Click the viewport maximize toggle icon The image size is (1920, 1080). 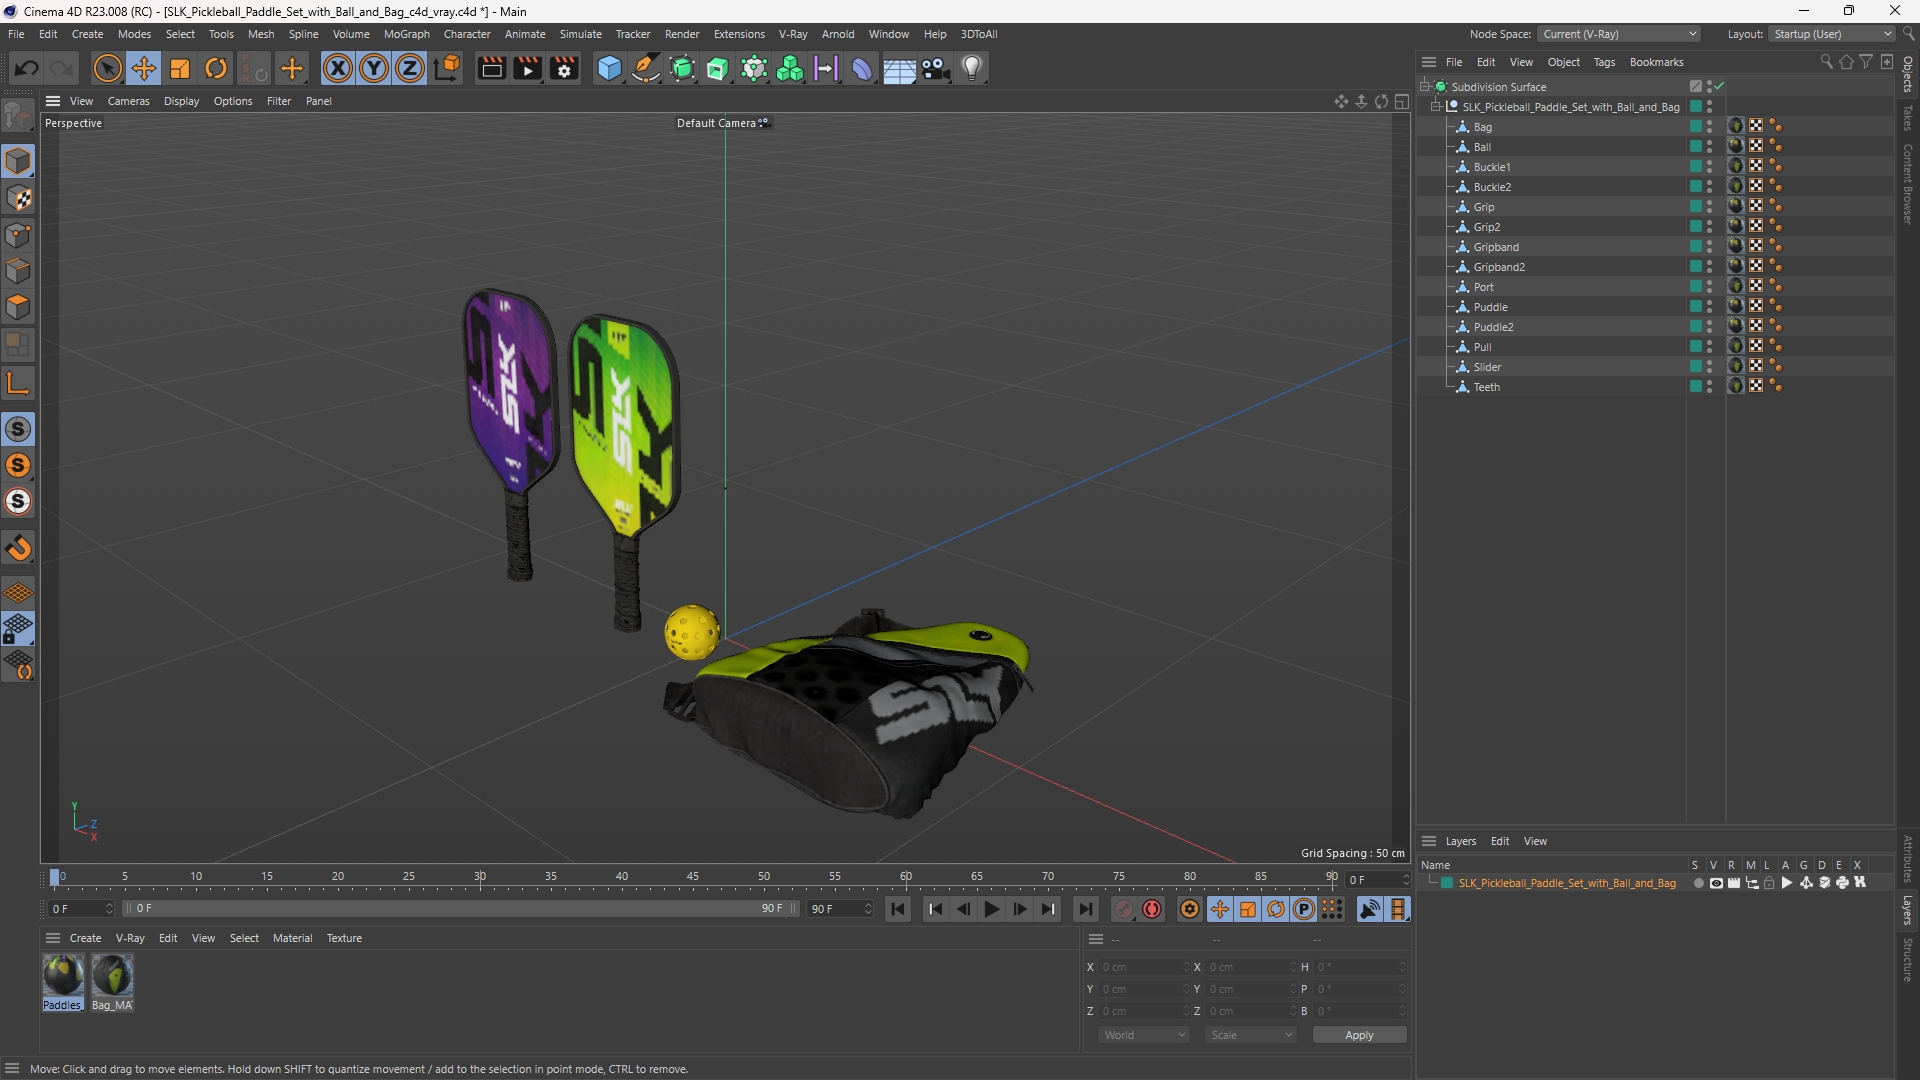1402,101
